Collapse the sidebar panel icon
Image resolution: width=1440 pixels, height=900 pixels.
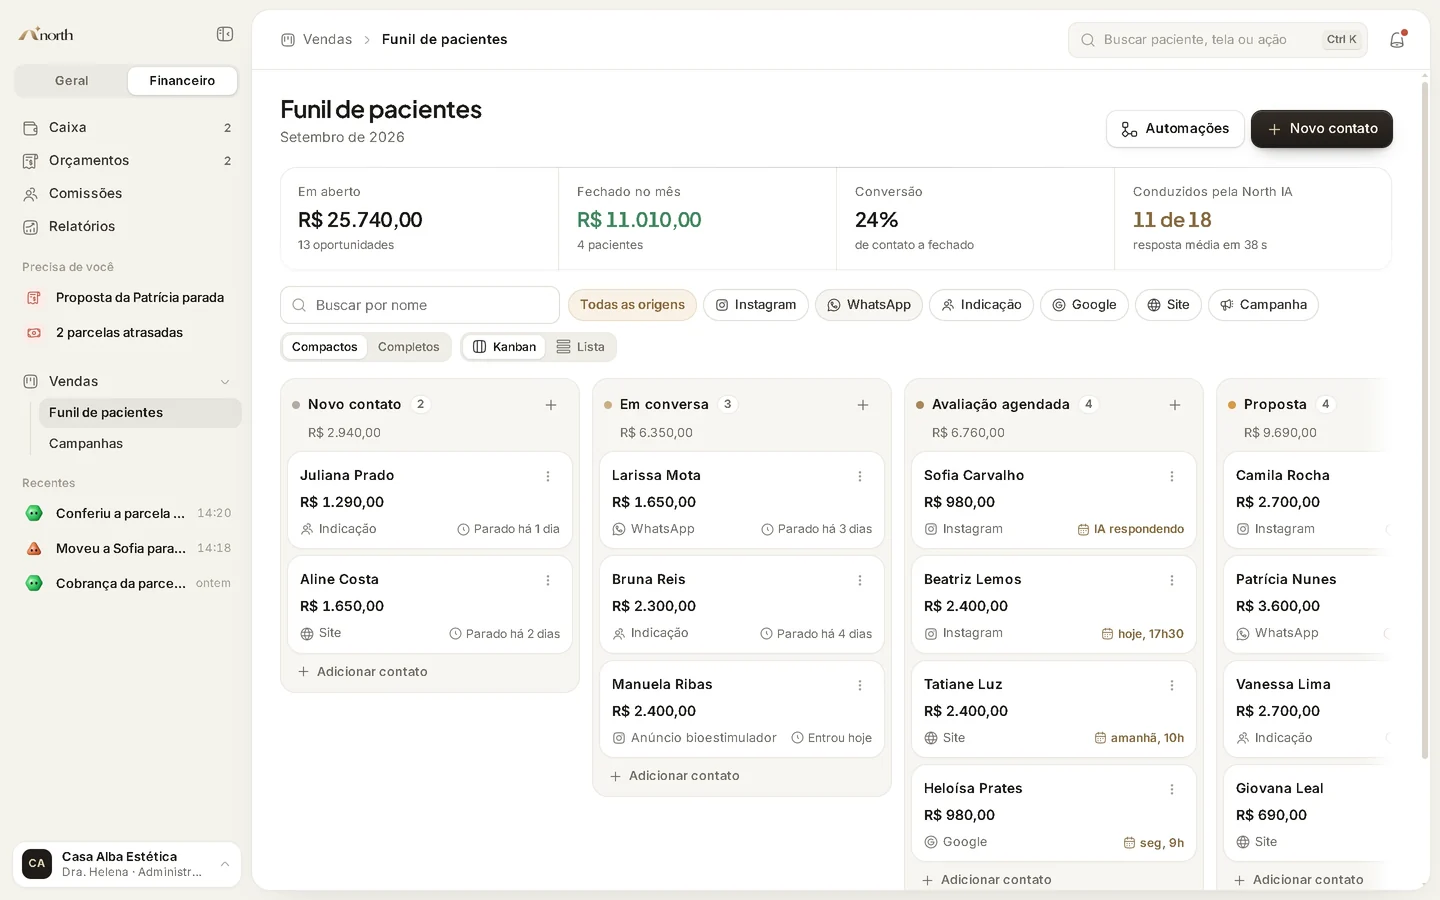(x=225, y=34)
